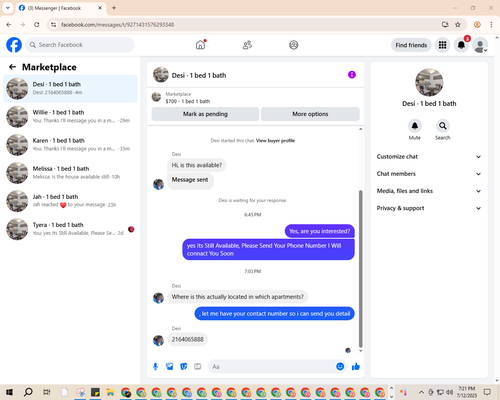This screenshot has height=400, width=500.
Task: Click the scroll-down arrow of chat scrollbar
Action: 360,351
